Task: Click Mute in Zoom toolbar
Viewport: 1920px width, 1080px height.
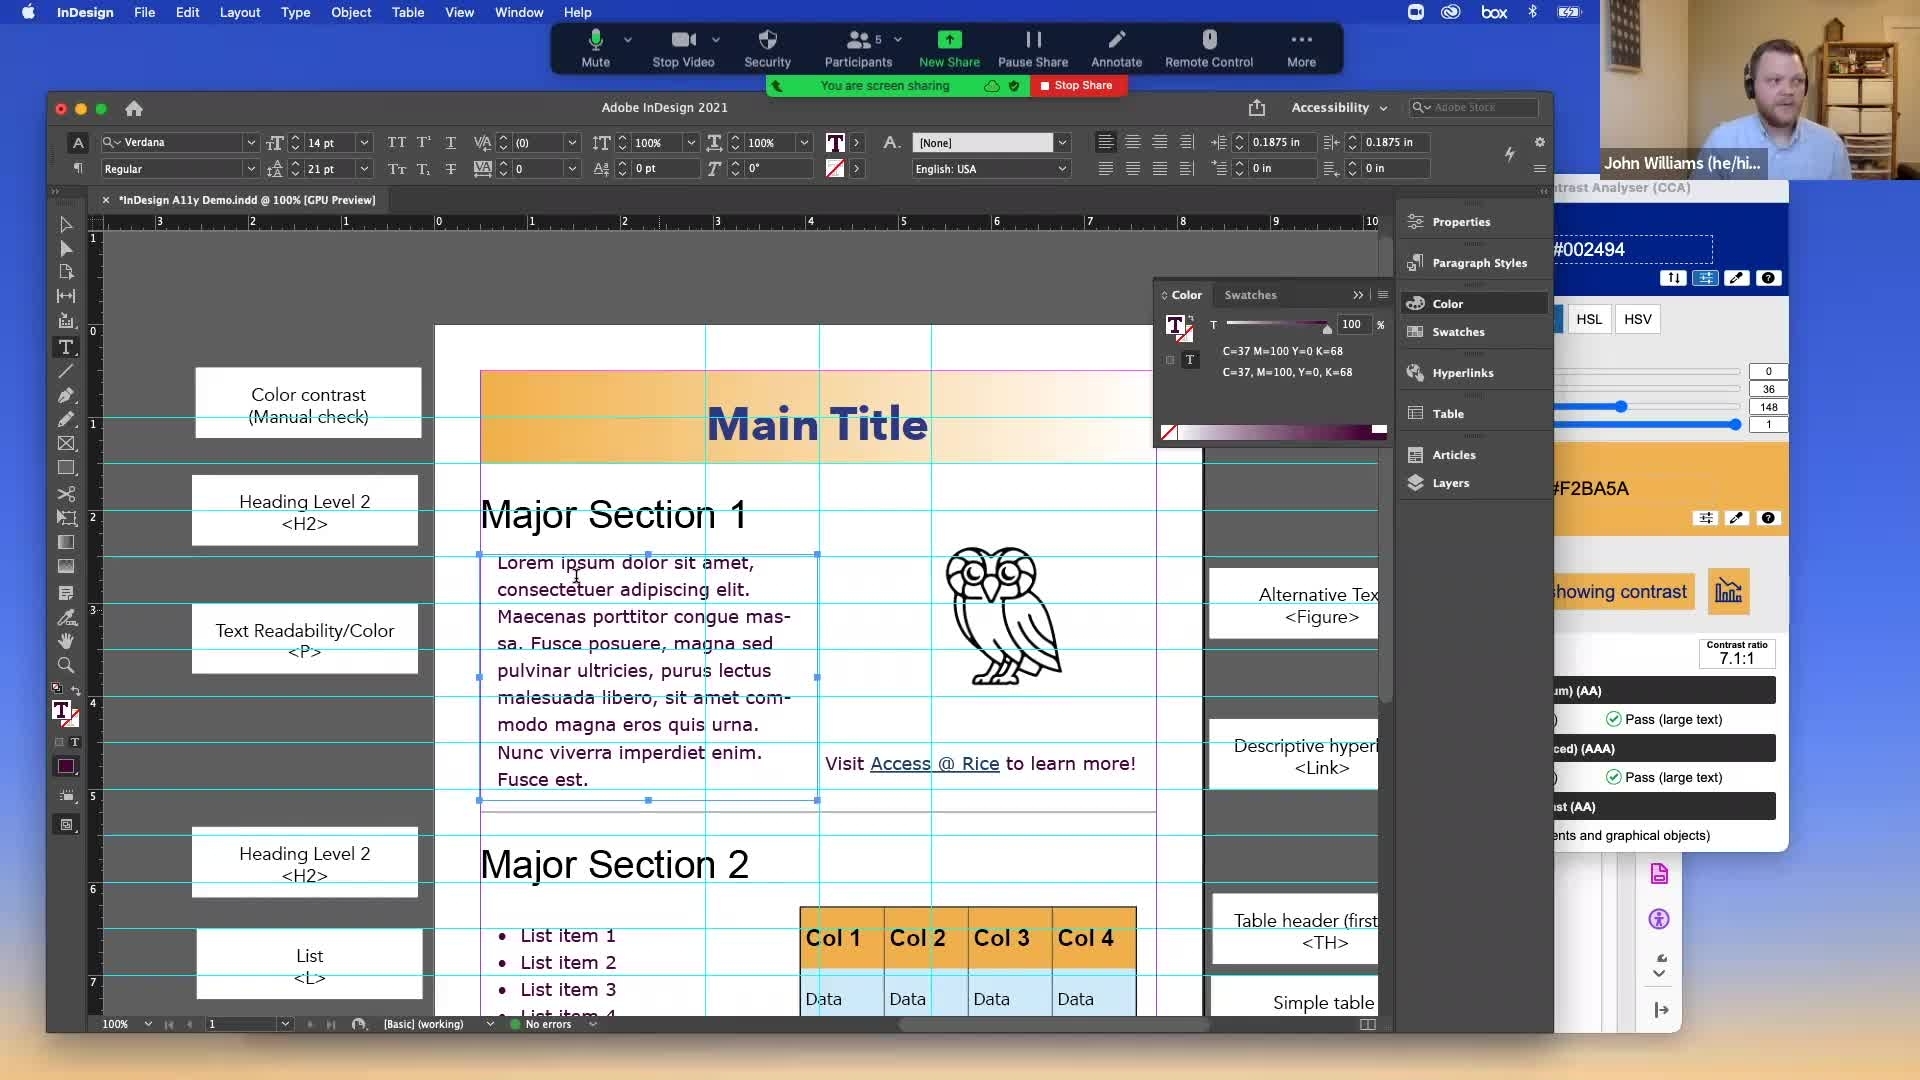Action: click(596, 48)
